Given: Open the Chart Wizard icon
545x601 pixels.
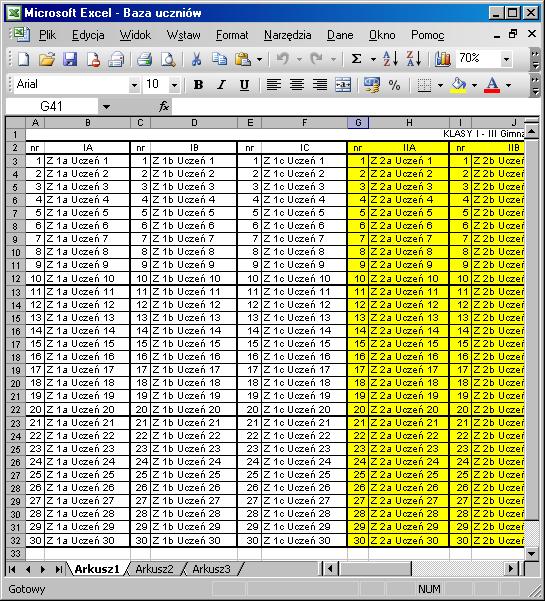Looking at the screenshot, I should point(443,59).
